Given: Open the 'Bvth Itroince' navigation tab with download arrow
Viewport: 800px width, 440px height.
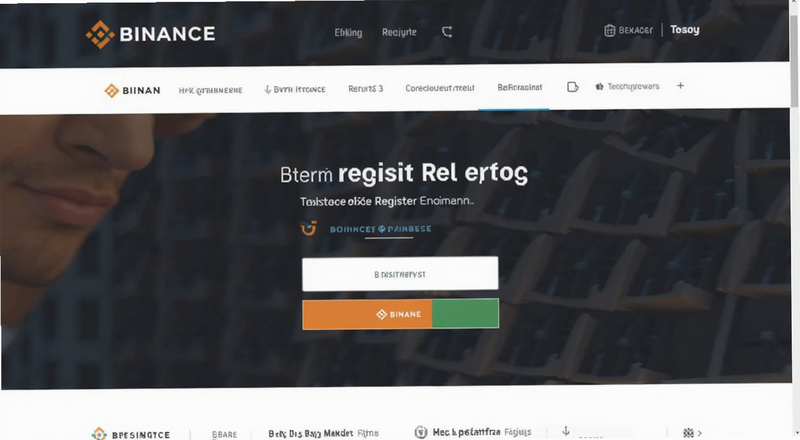Looking at the screenshot, I should (295, 89).
